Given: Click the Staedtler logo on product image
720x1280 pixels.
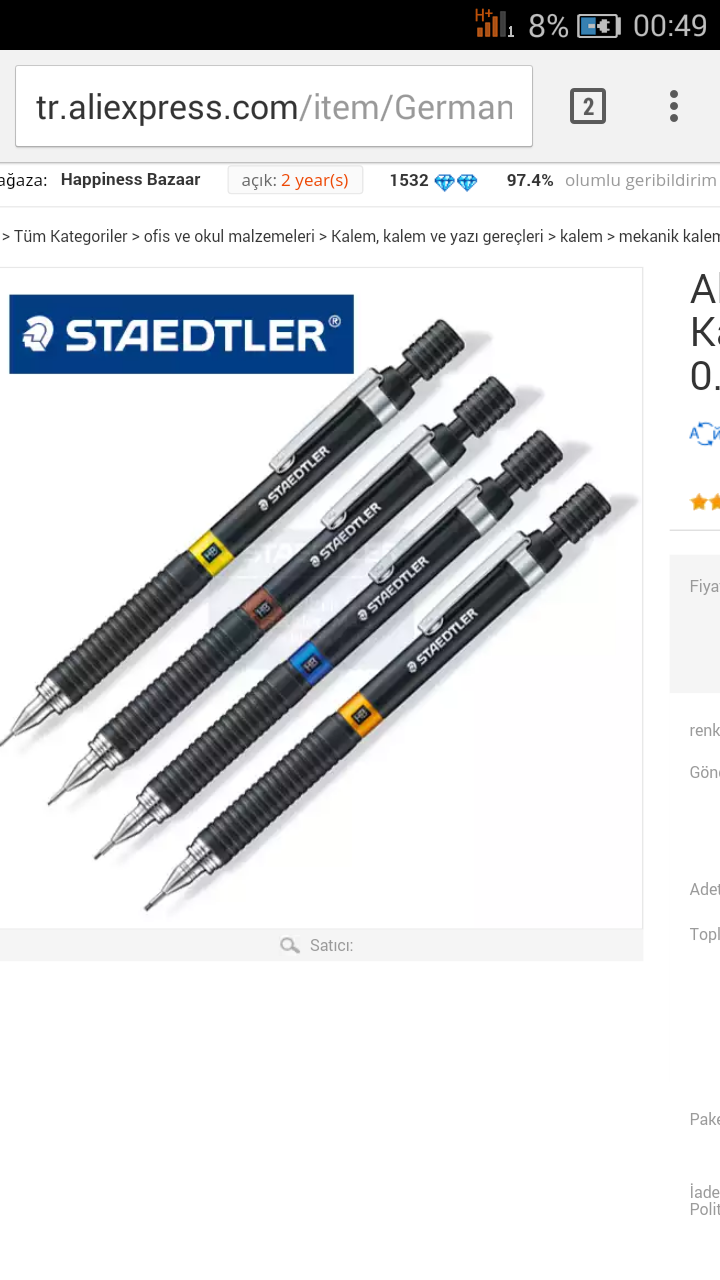Looking at the screenshot, I should tap(182, 334).
